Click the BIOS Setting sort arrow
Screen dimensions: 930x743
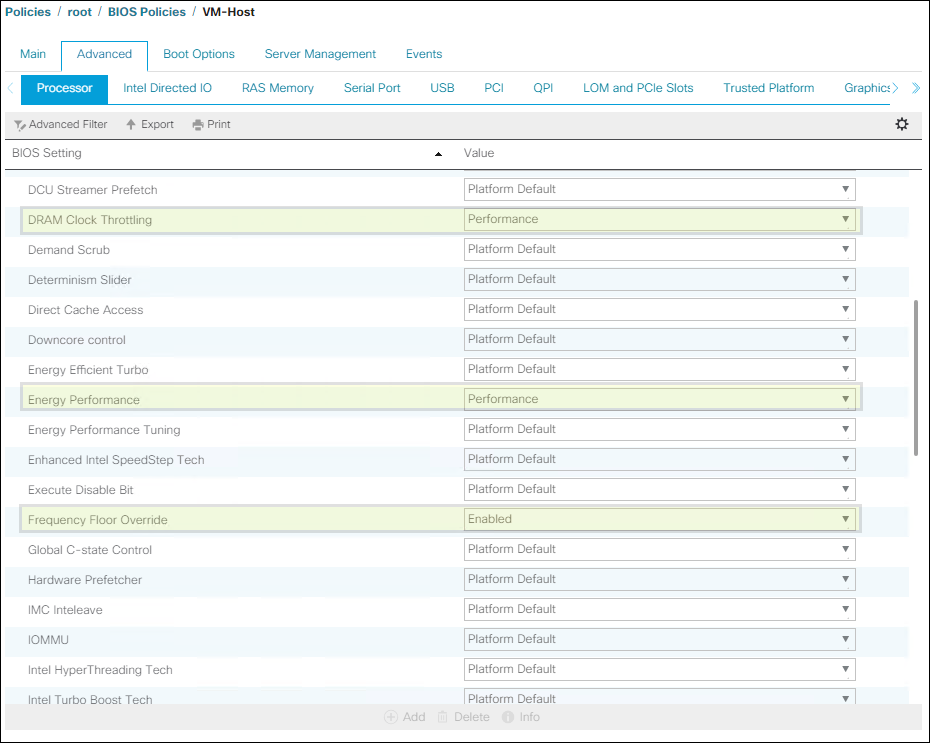click(438, 154)
